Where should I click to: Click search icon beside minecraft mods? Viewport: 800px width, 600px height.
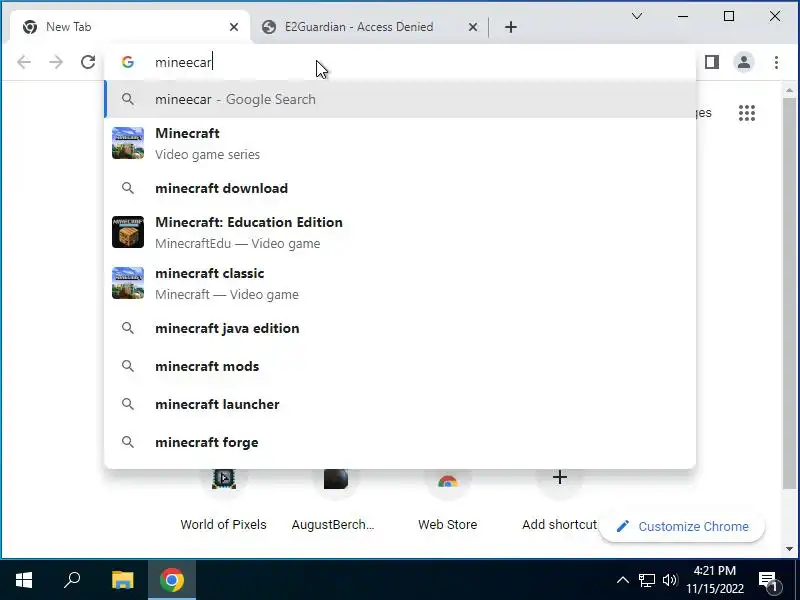(x=128, y=366)
